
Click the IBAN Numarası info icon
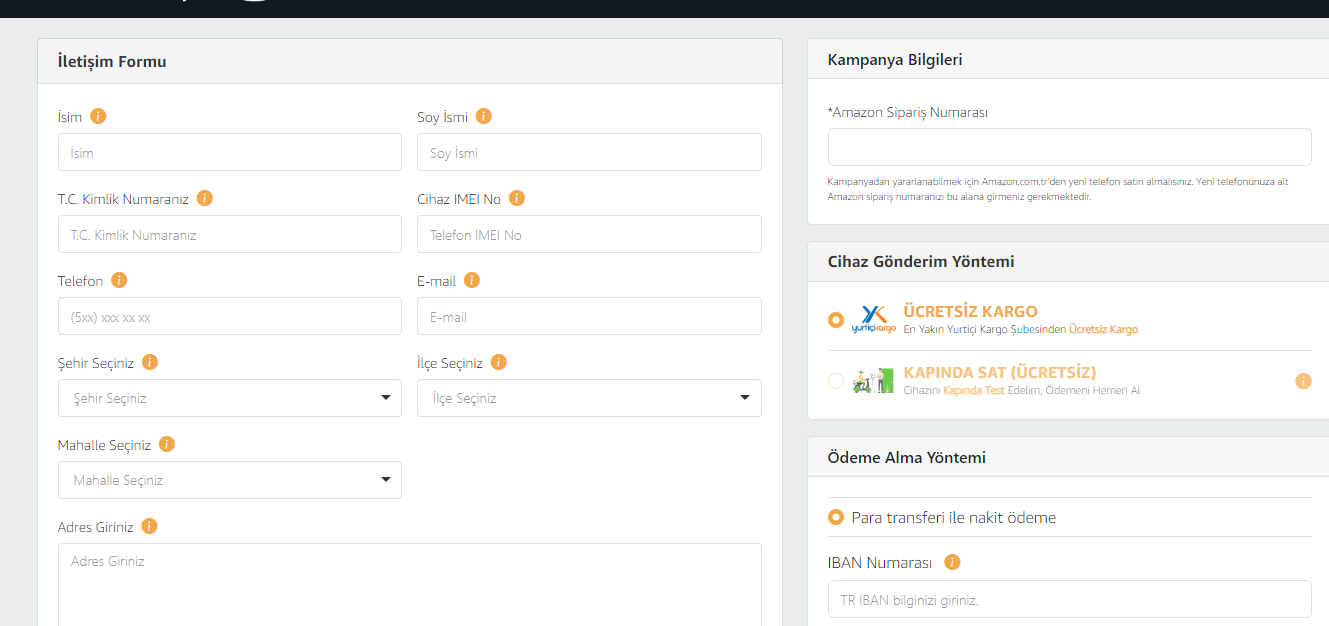pos(952,562)
